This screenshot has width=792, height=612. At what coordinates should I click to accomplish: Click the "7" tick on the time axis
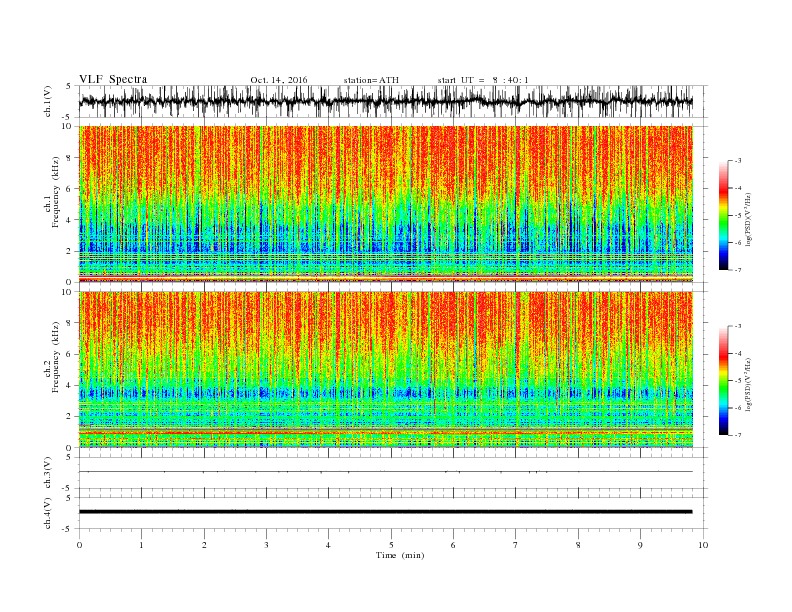point(516,545)
